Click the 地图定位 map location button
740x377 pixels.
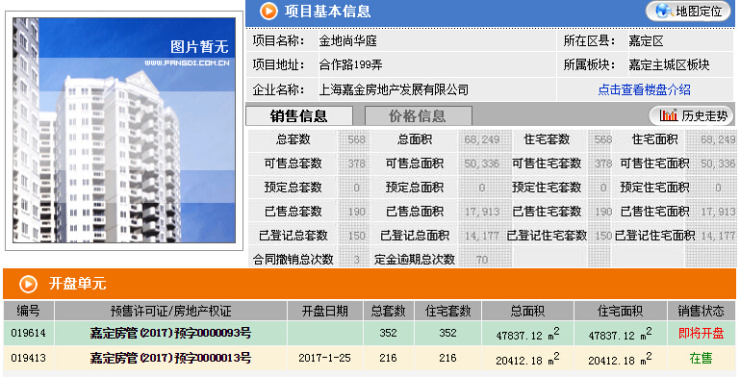(689, 11)
